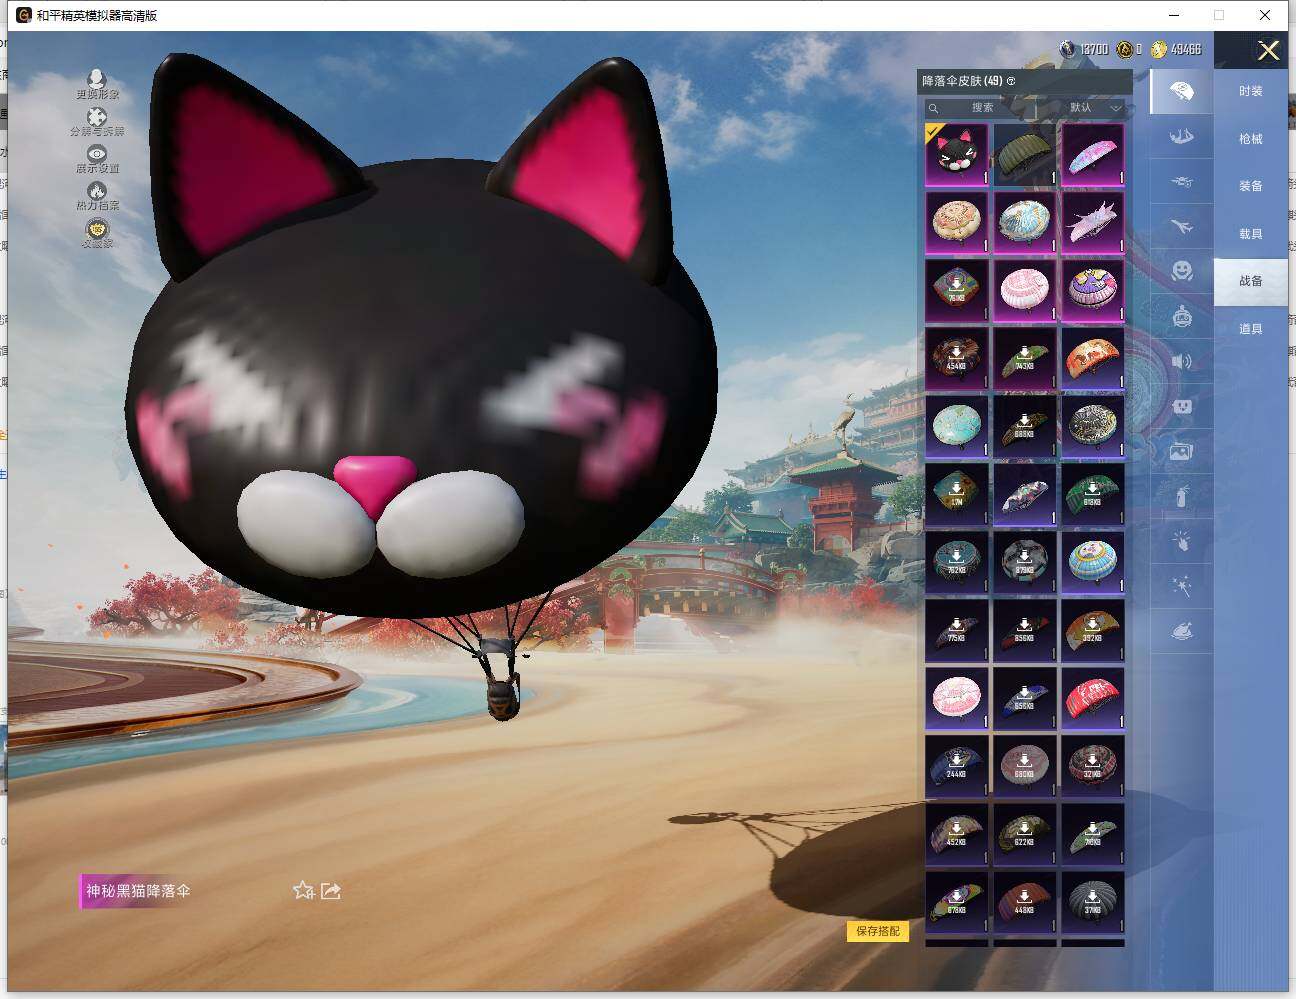Download the 244KB blue parachute skin

click(957, 766)
